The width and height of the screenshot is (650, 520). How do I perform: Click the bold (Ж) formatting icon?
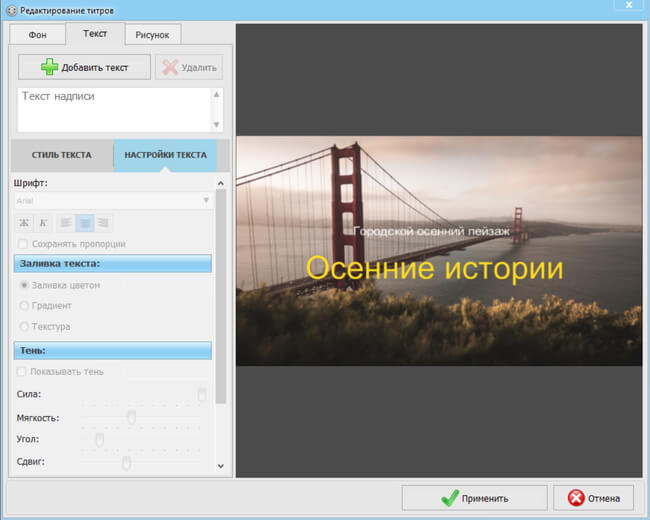25,223
